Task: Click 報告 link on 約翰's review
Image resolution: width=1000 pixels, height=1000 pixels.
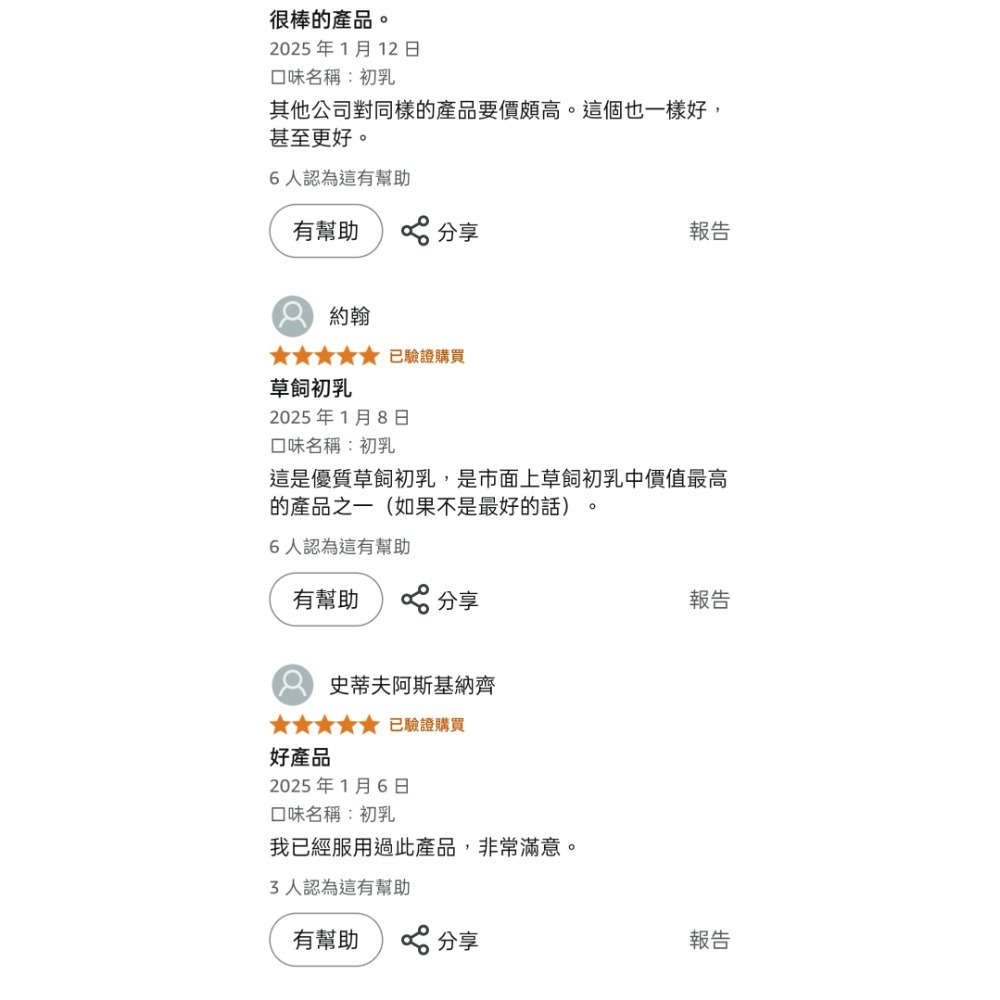Action: [x=710, y=600]
